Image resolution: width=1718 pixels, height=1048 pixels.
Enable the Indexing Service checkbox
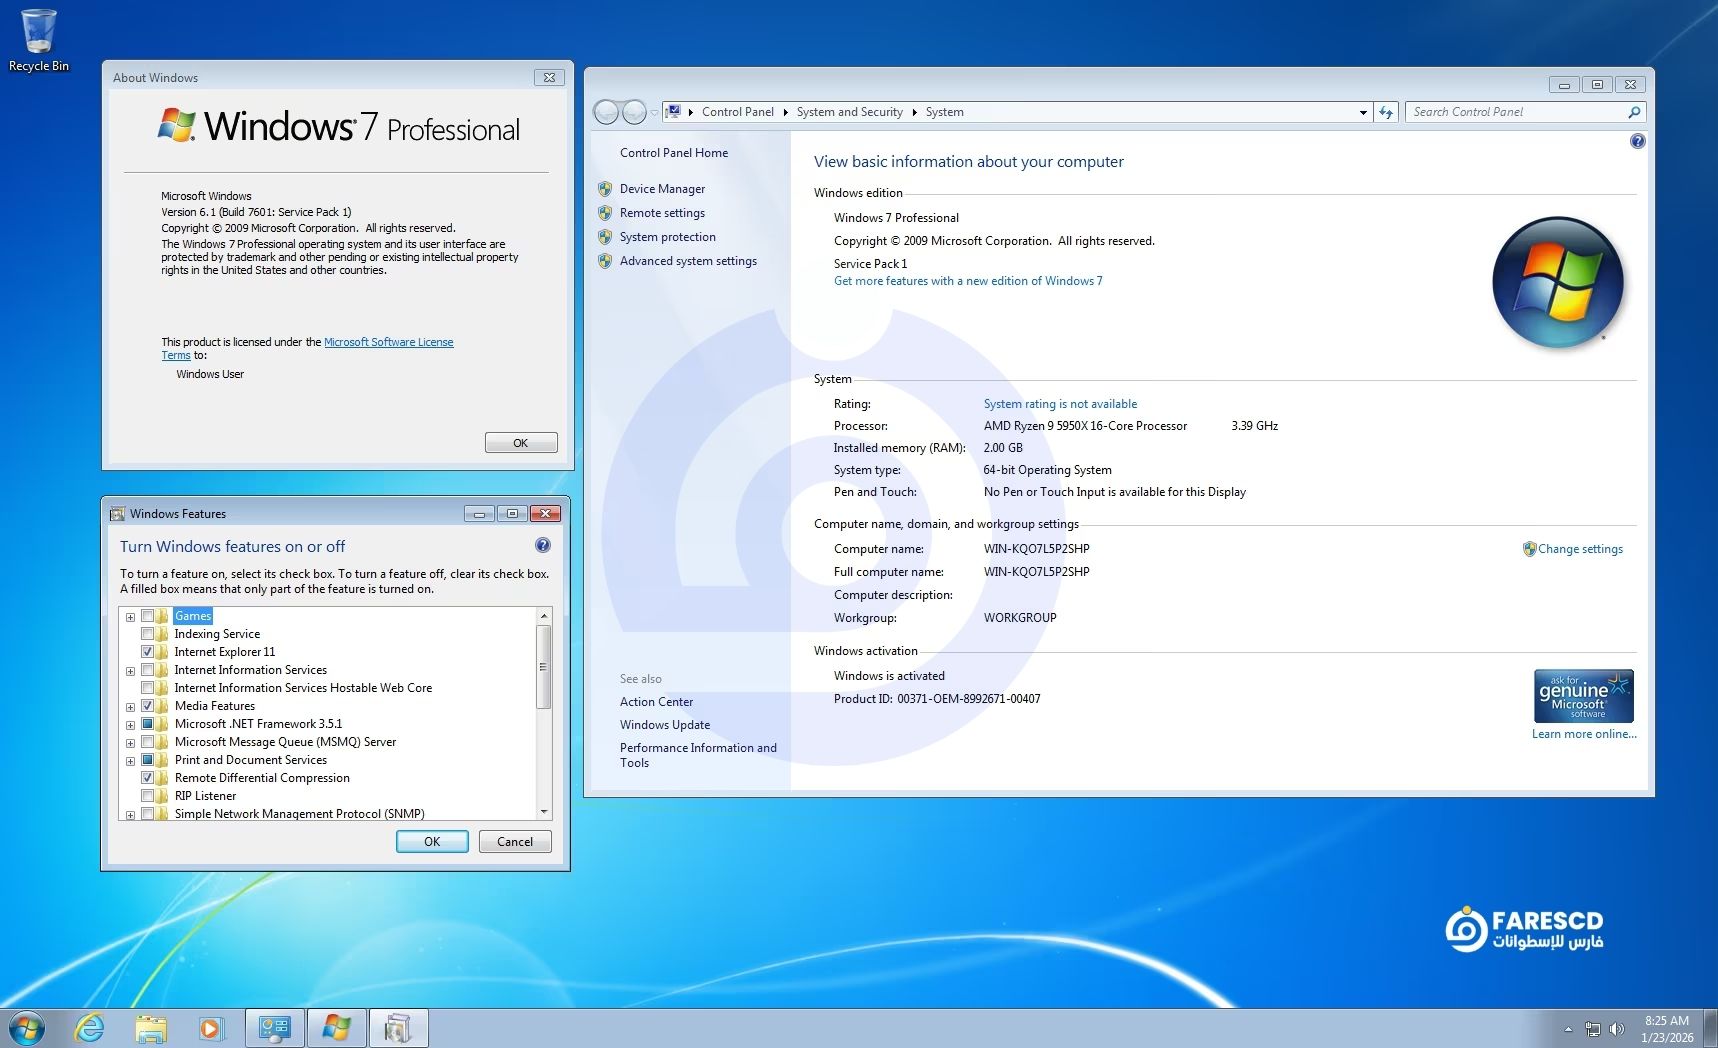[148, 634]
